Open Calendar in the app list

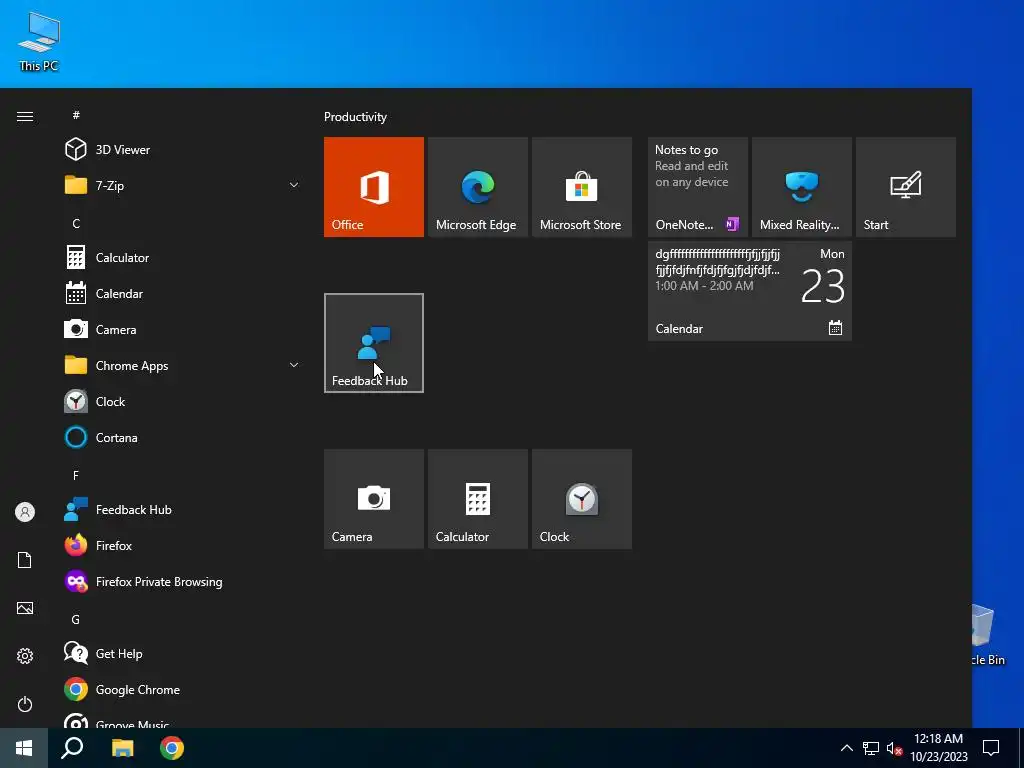pyautogui.click(x=183, y=294)
